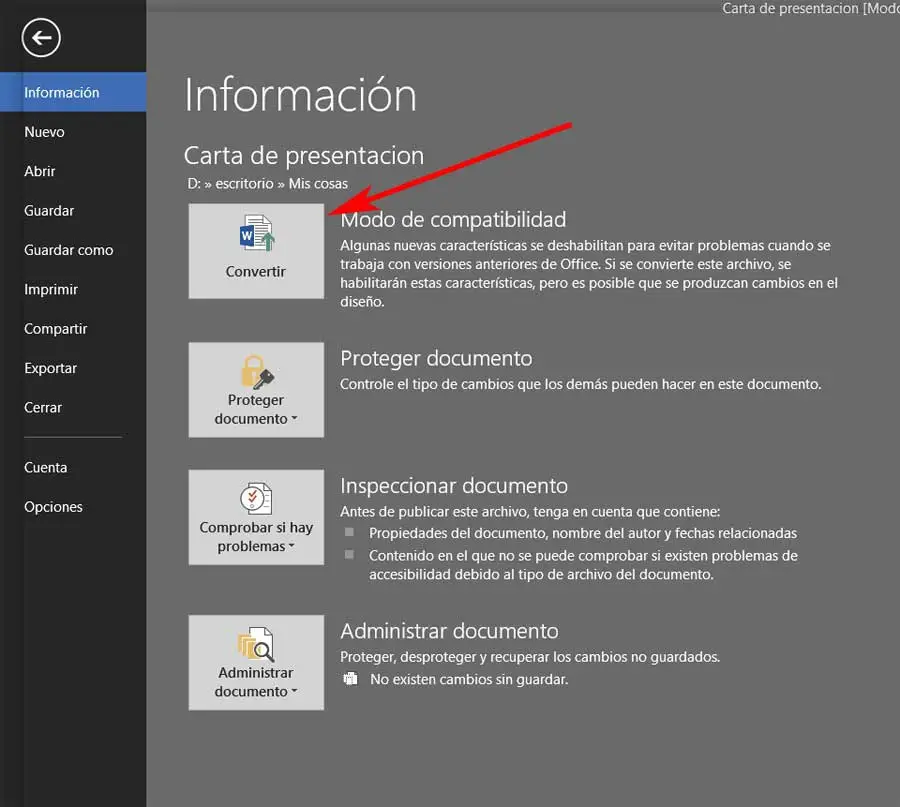
Task: Click the 'Inspeccionar documento' heading
Action: click(454, 486)
